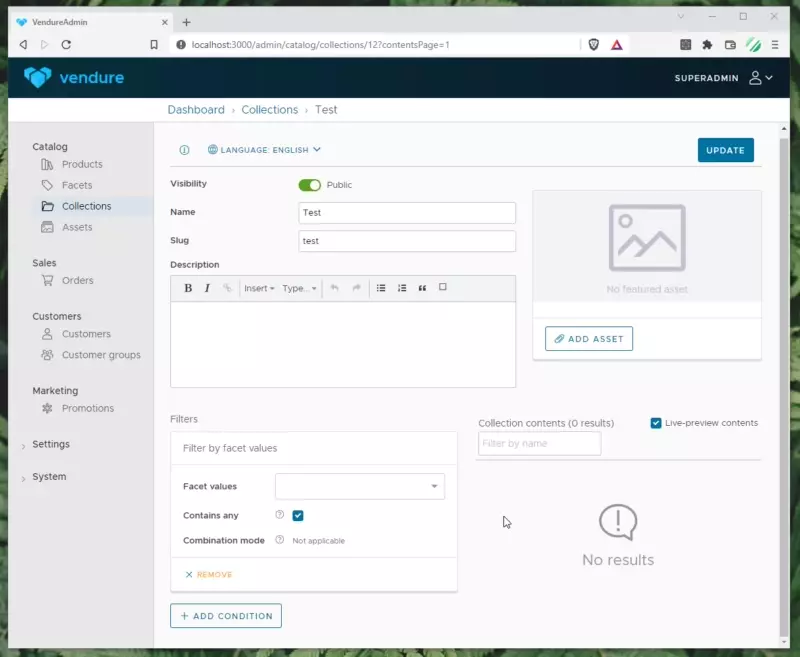Click the info icon beside language selector
This screenshot has width=800, height=657.
coord(184,150)
